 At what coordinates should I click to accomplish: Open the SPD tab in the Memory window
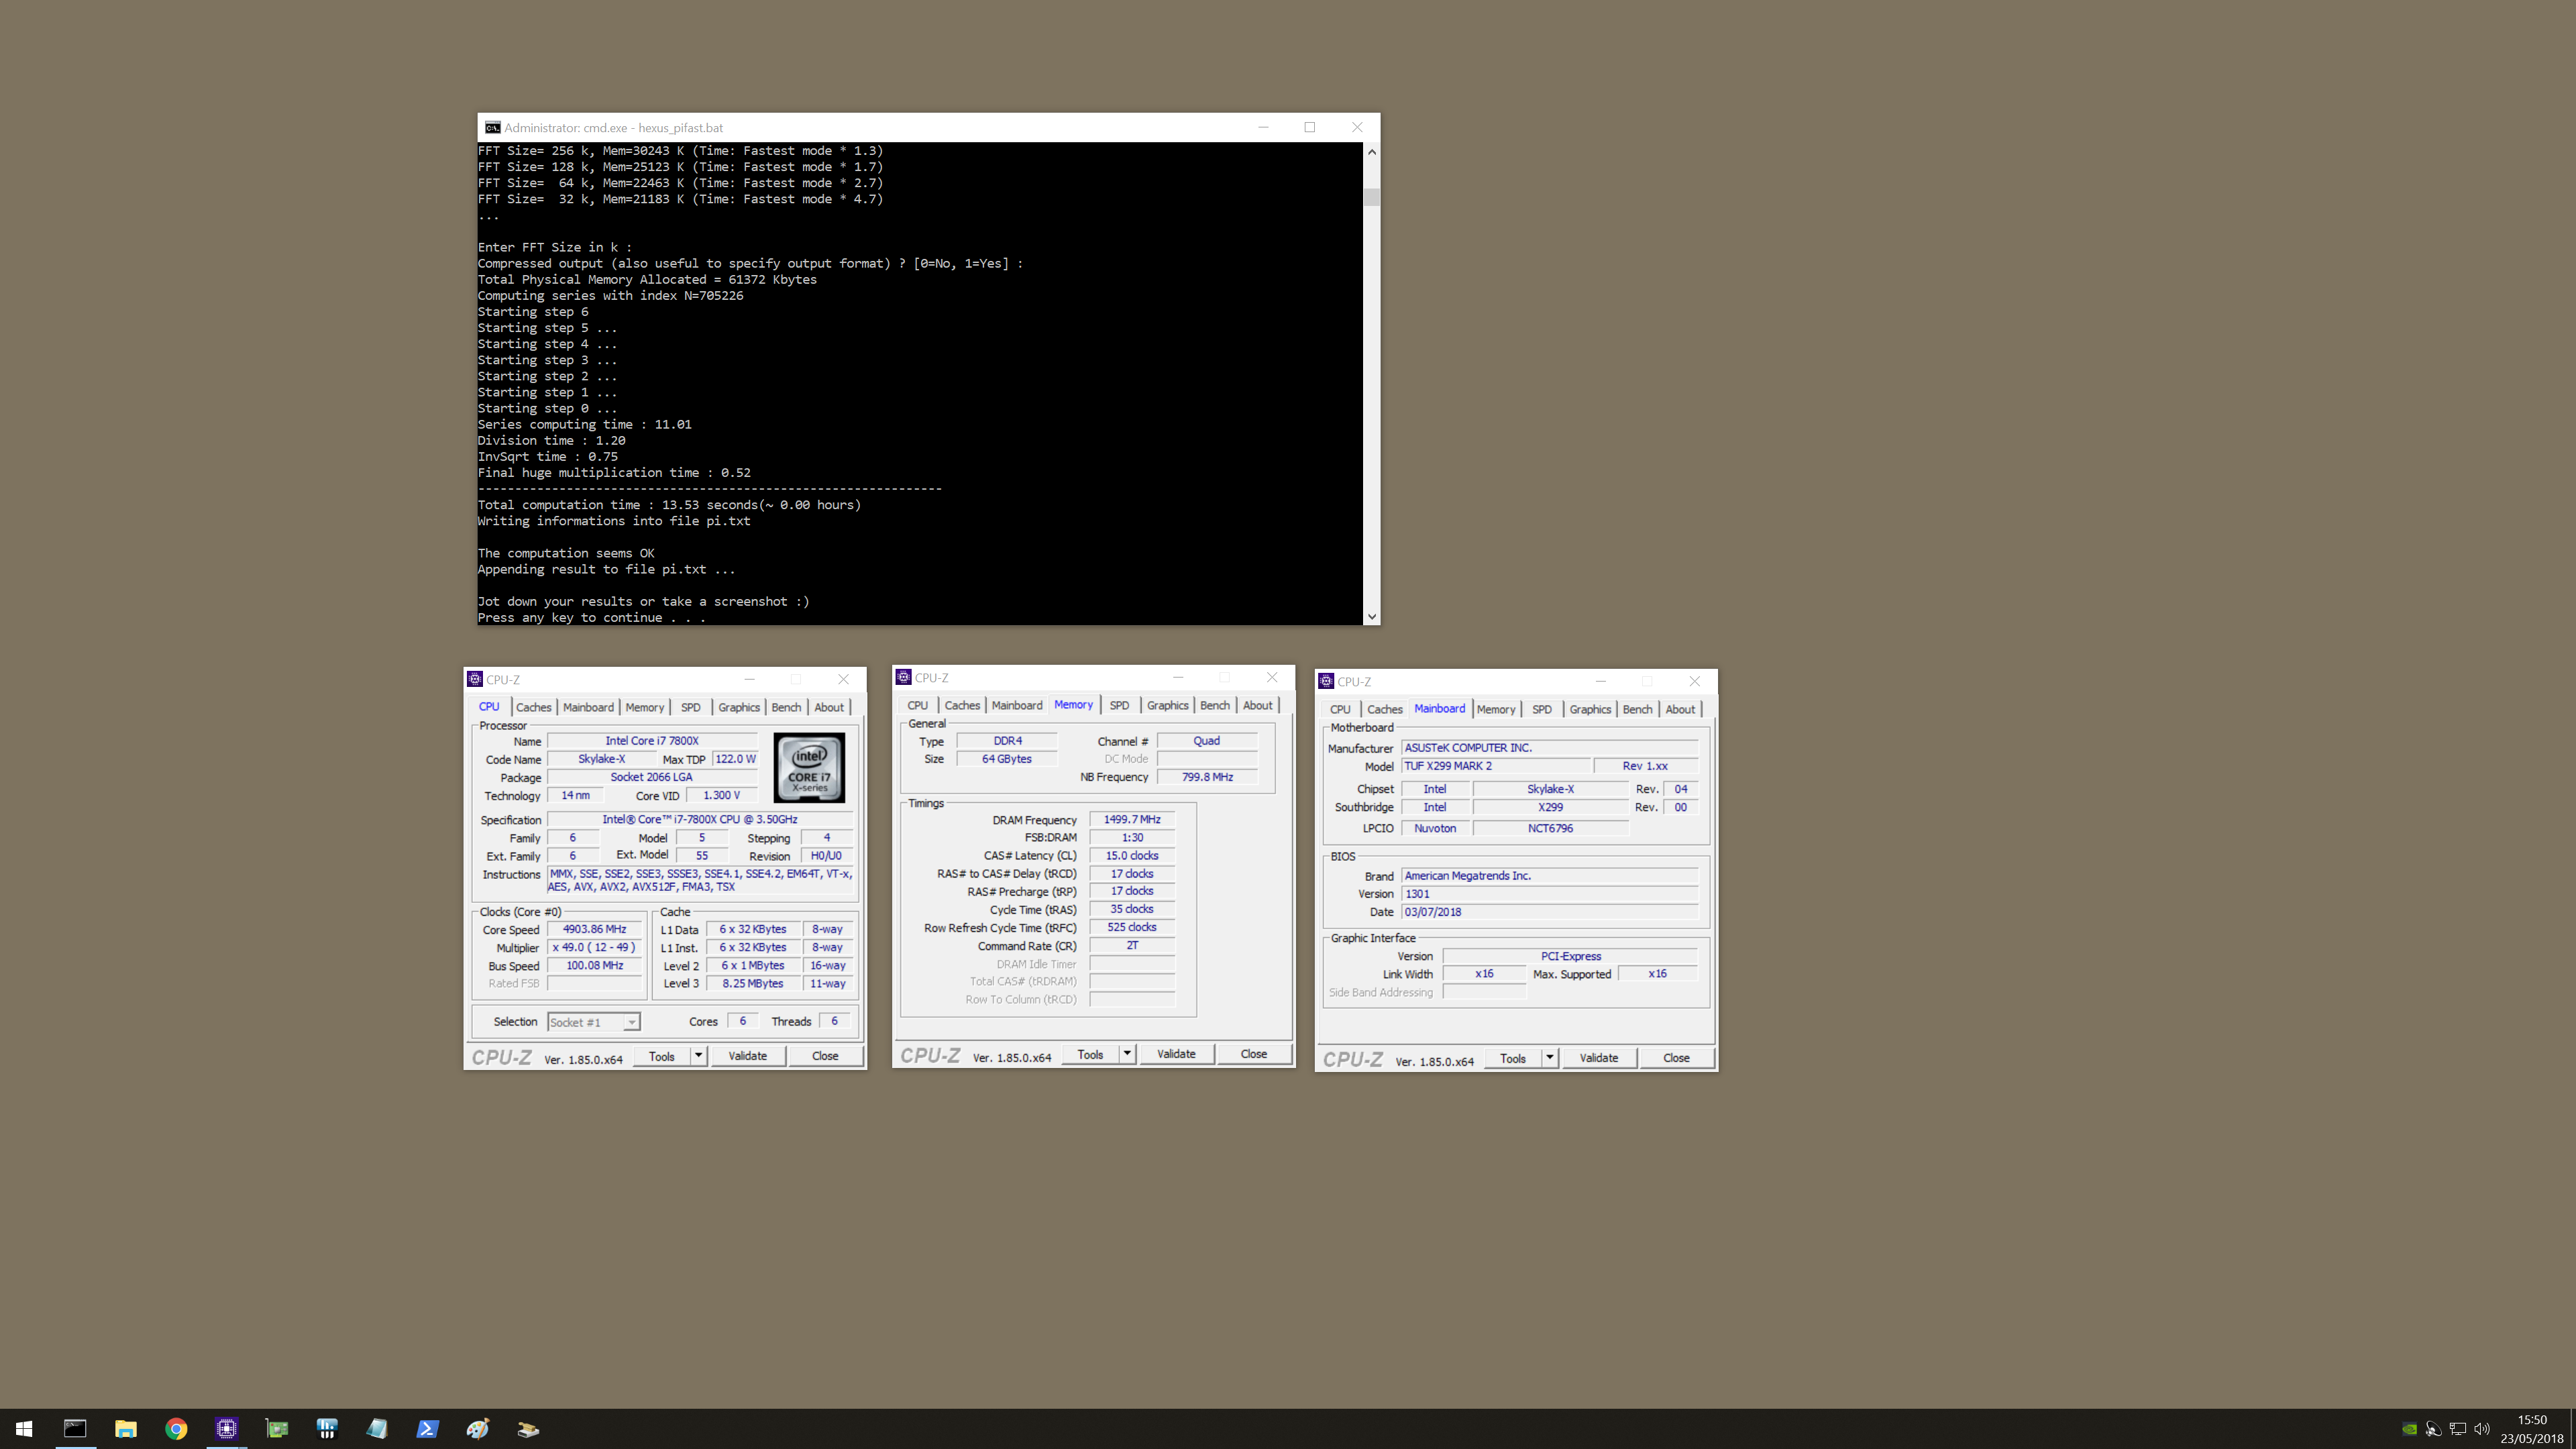pyautogui.click(x=1119, y=705)
